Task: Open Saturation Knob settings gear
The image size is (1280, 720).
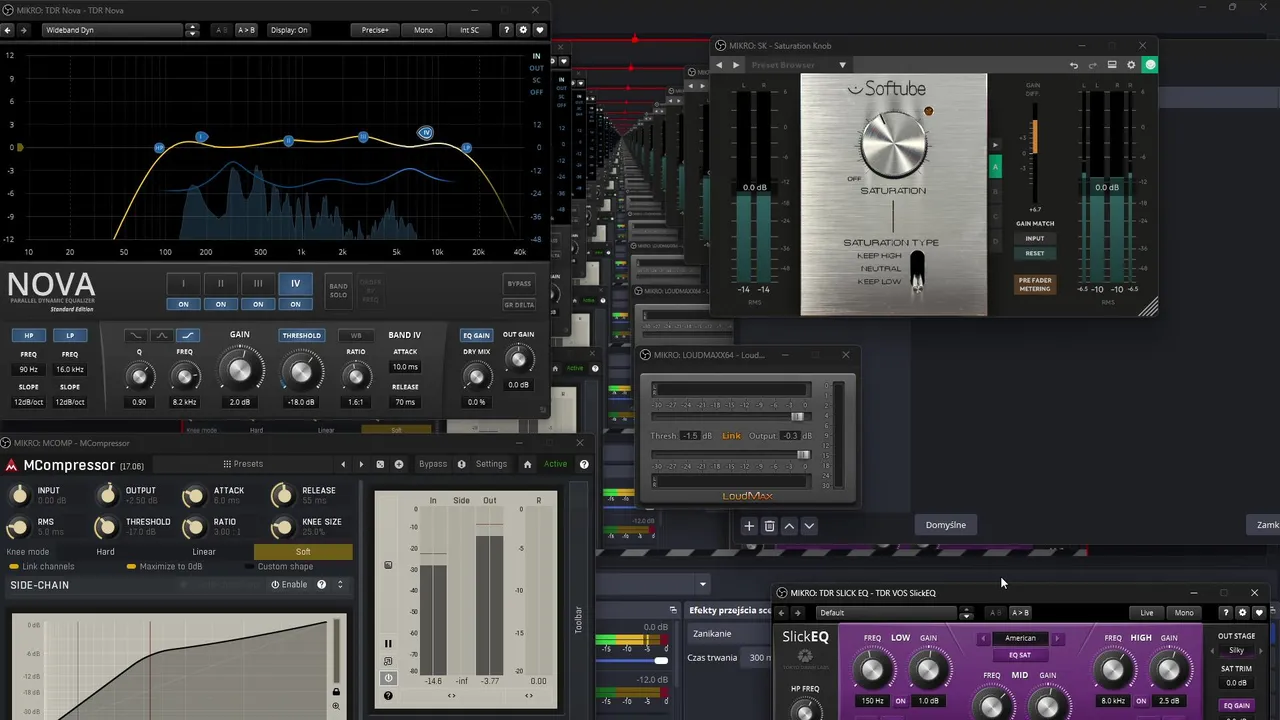Action: [x=1131, y=65]
